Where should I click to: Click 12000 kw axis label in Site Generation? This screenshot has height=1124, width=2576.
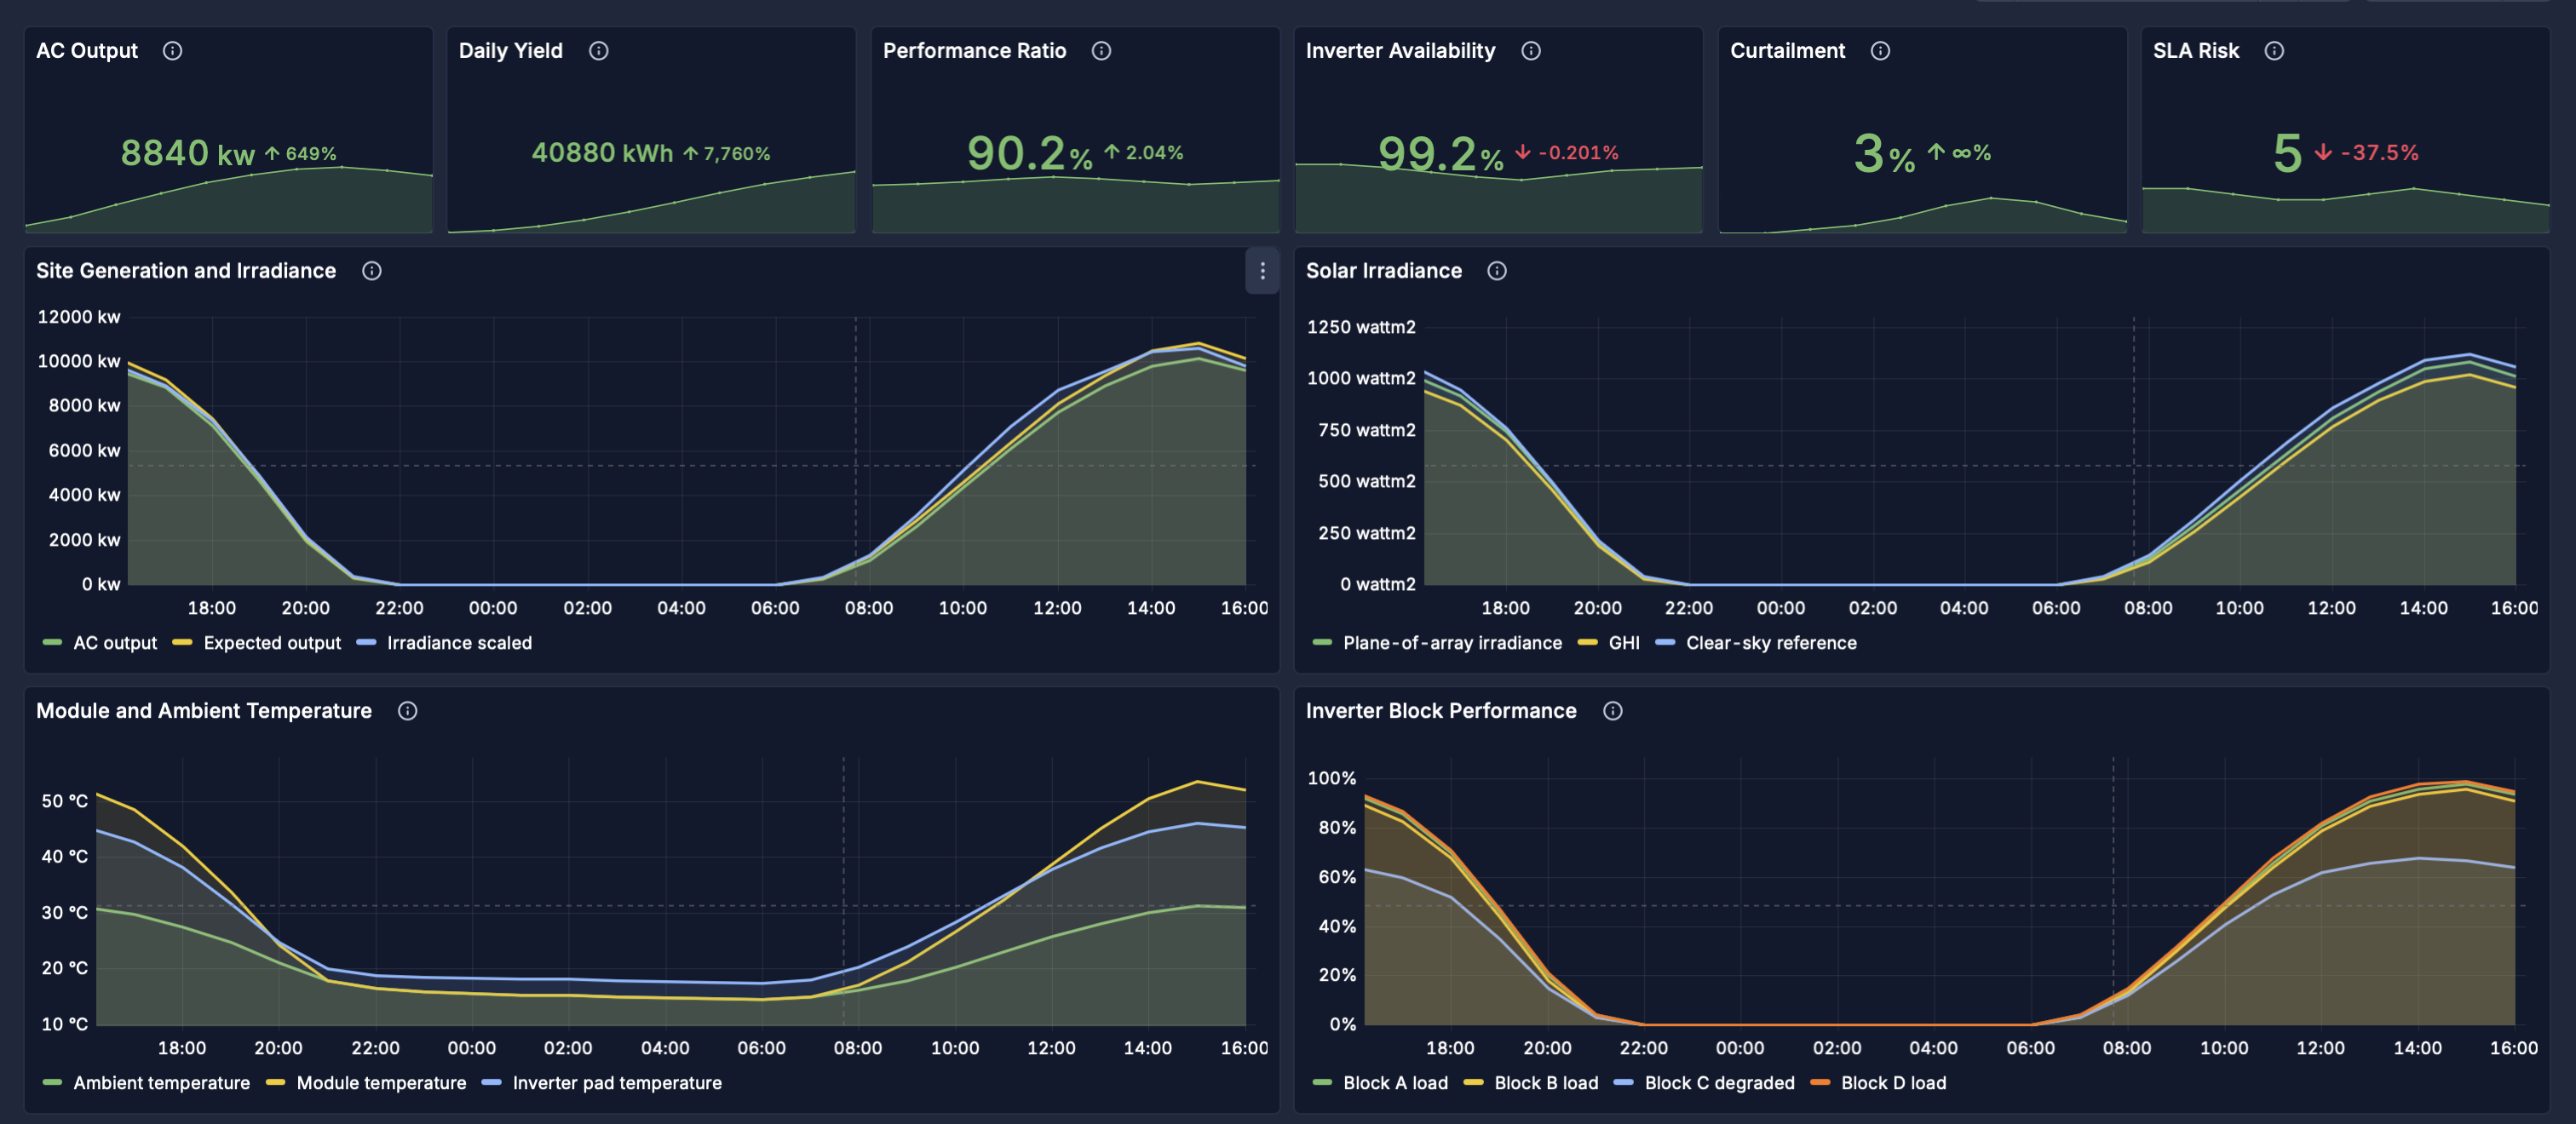79,317
